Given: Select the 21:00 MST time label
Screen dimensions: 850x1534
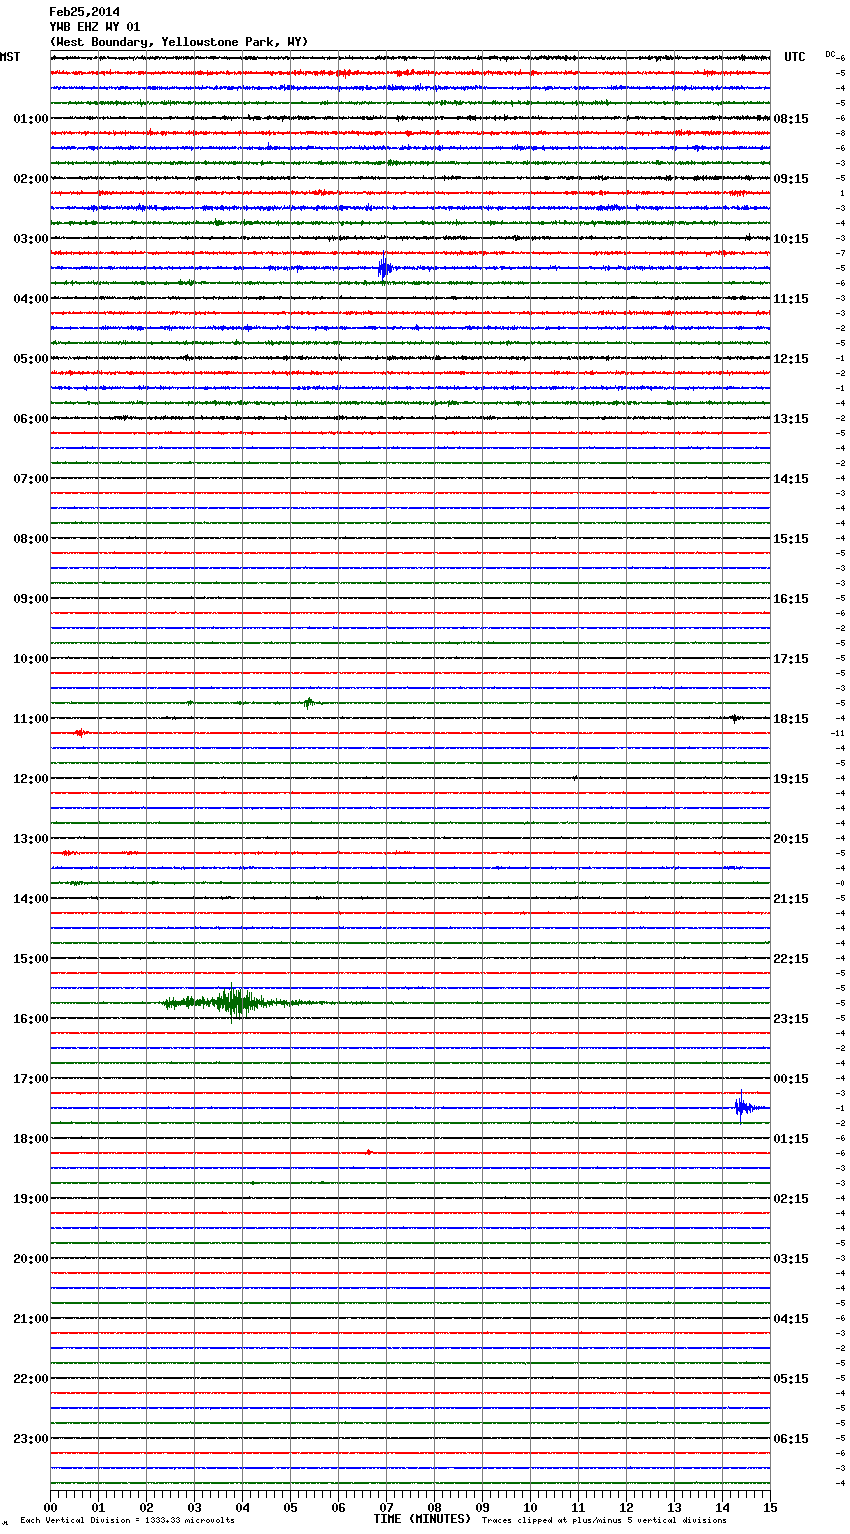Looking at the screenshot, I should click(x=31, y=1319).
